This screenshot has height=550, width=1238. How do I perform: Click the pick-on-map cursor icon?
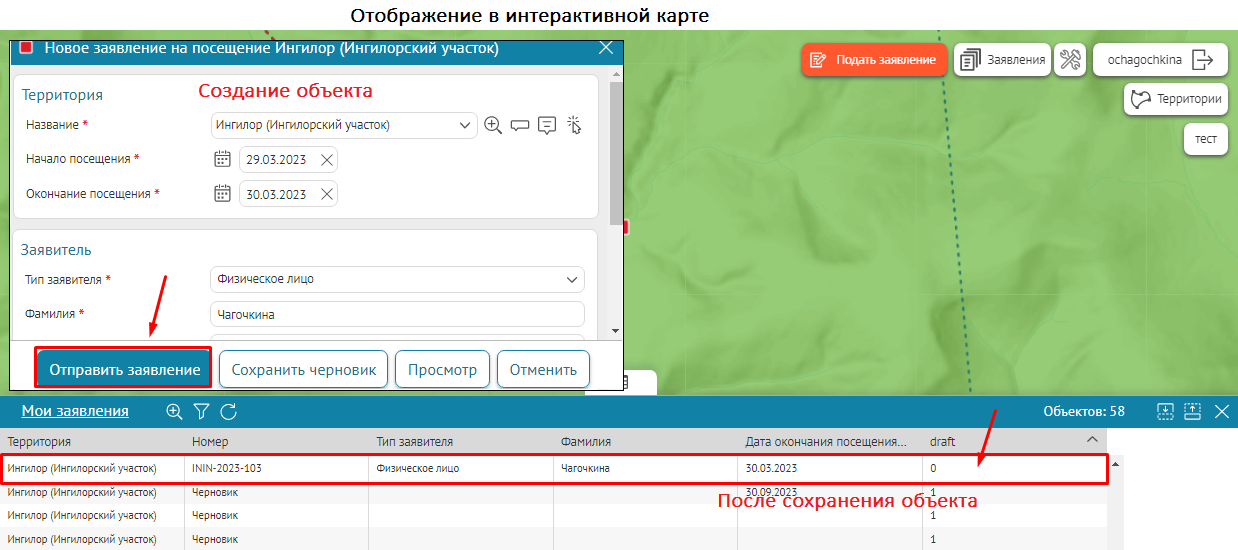(574, 125)
